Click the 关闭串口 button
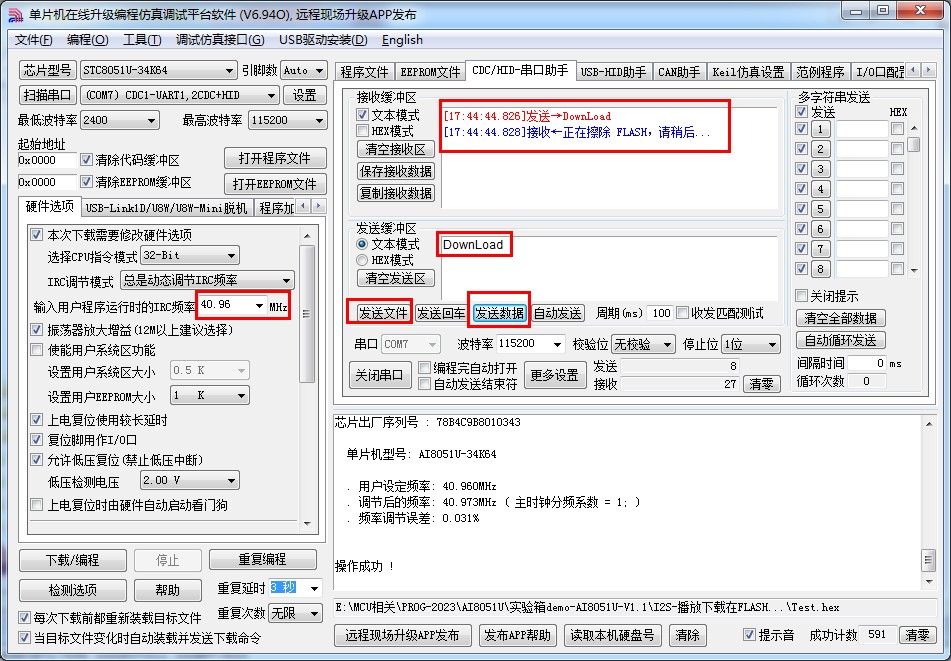 pyautogui.click(x=378, y=375)
